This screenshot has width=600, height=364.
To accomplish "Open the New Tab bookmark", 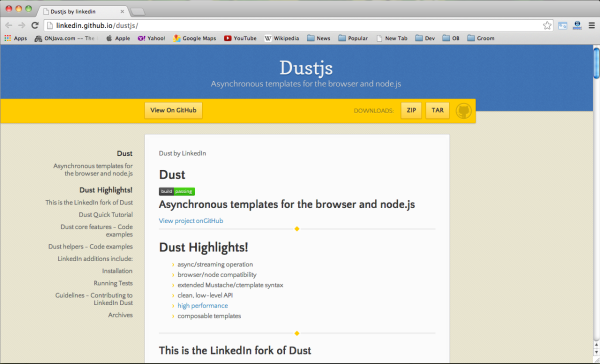I will click(x=392, y=38).
